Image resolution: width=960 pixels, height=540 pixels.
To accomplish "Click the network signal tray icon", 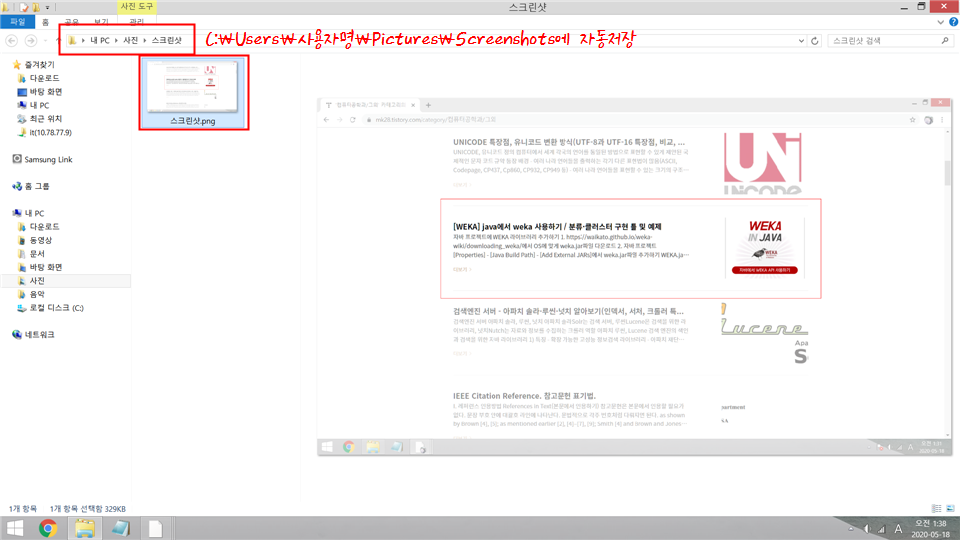I will tap(882, 529).
